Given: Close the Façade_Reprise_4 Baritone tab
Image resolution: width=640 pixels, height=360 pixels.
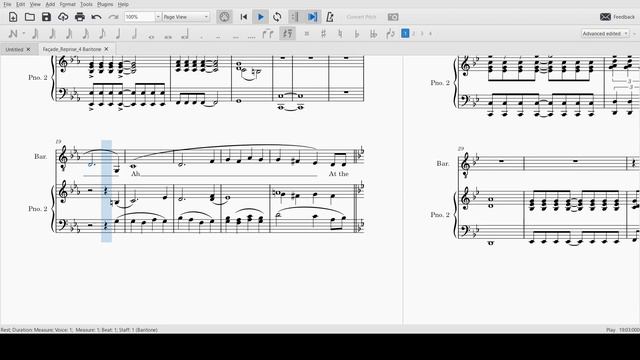Looking at the screenshot, I should point(107,49).
